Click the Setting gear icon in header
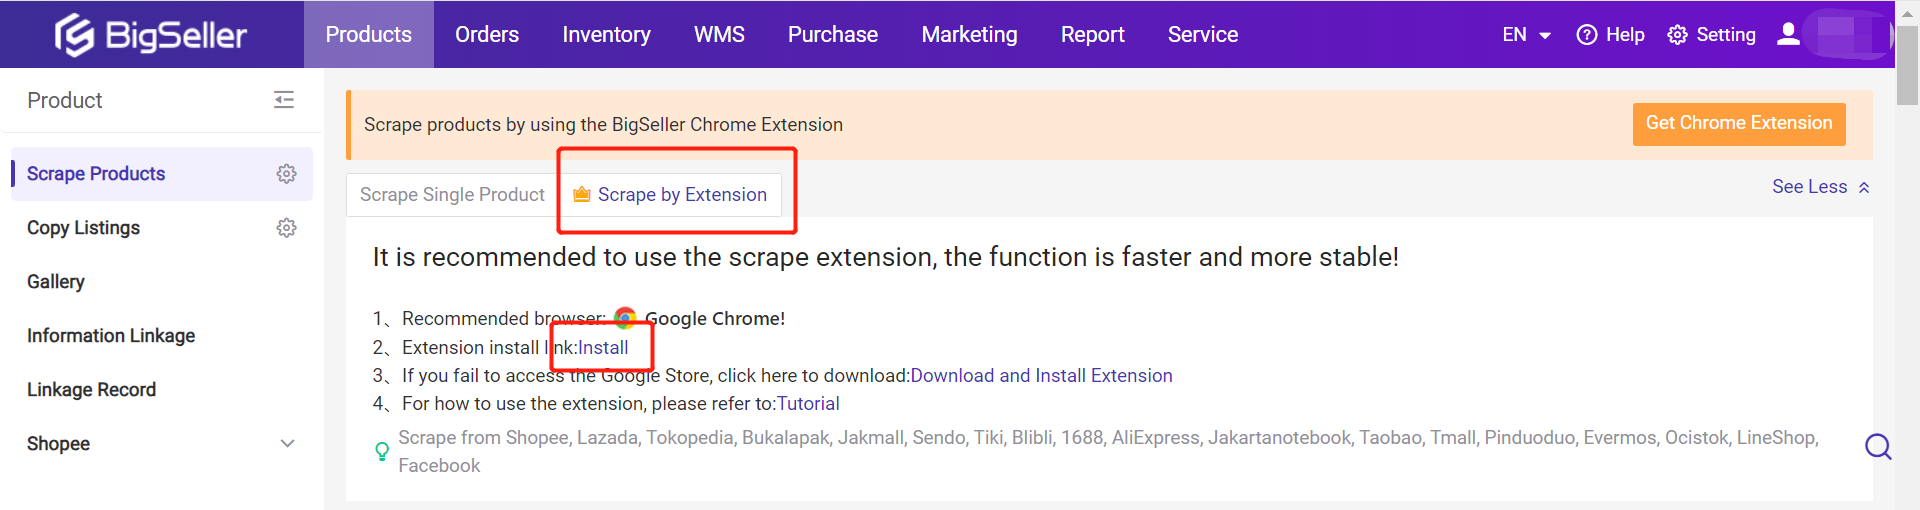 [x=1677, y=35]
